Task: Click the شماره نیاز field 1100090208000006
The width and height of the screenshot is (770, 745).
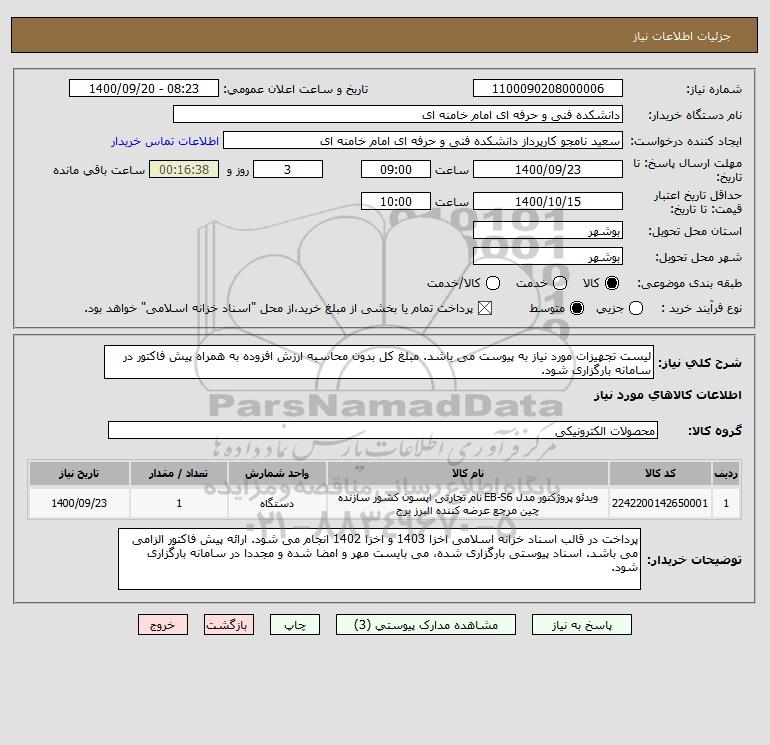Action: click(x=548, y=88)
